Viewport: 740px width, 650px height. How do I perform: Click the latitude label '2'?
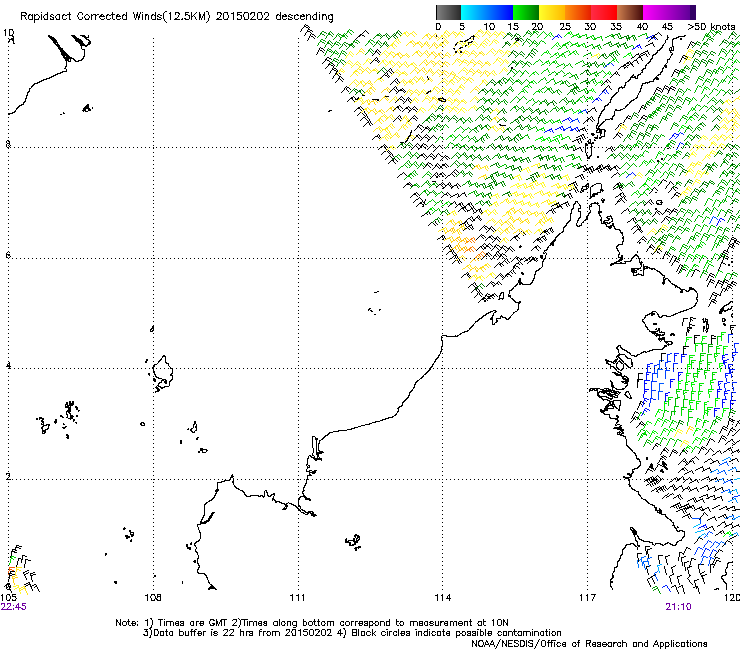[8, 477]
